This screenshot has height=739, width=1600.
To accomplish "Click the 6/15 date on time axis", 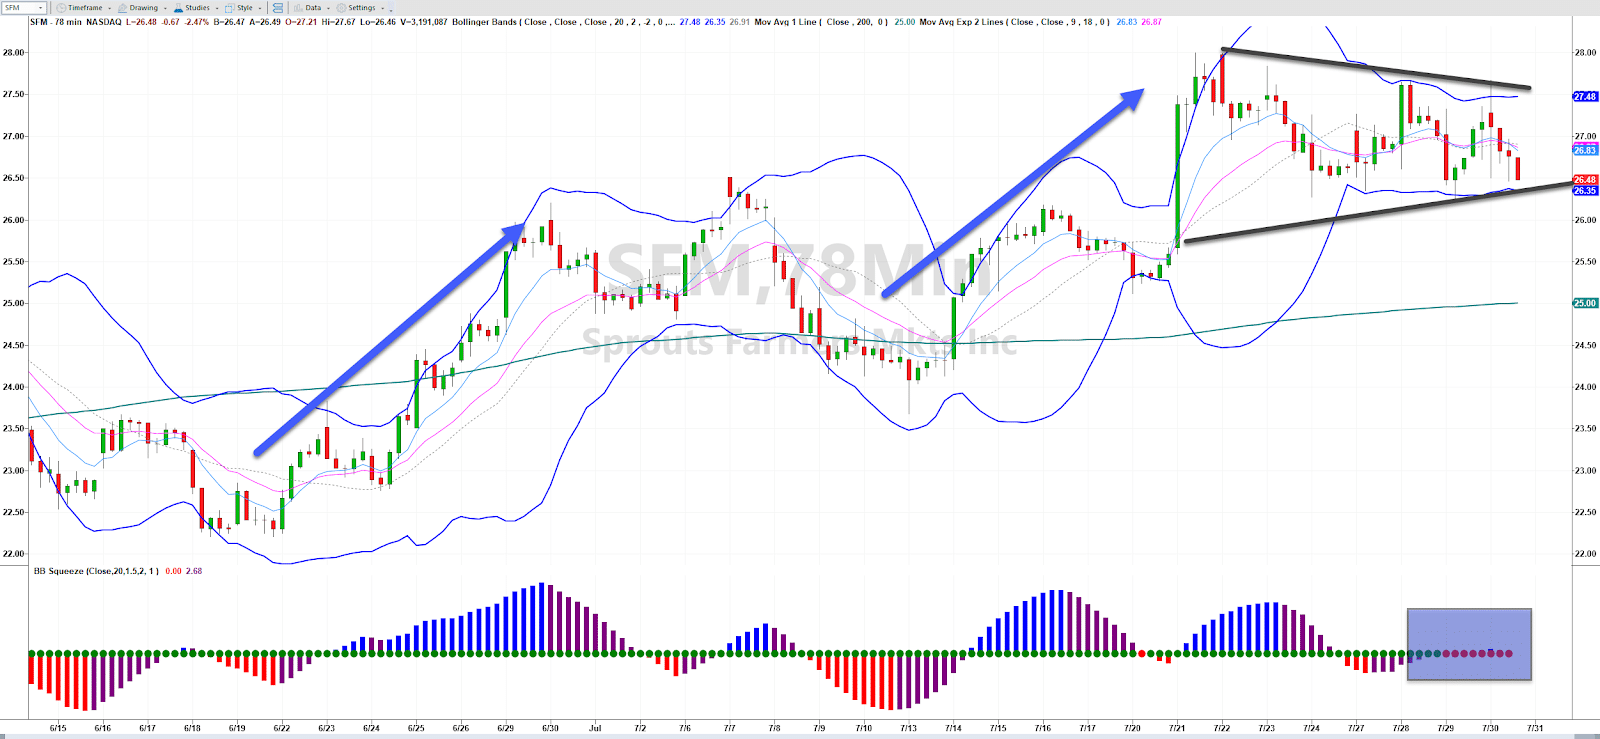I will [x=57, y=728].
